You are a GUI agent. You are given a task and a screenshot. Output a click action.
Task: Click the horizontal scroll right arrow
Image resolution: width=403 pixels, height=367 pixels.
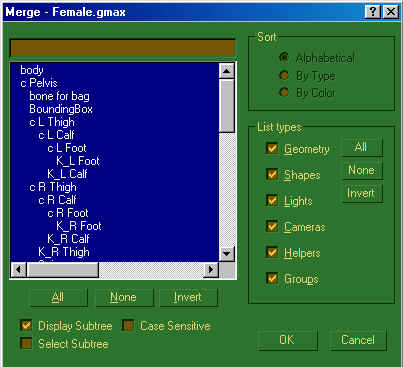click(x=211, y=269)
